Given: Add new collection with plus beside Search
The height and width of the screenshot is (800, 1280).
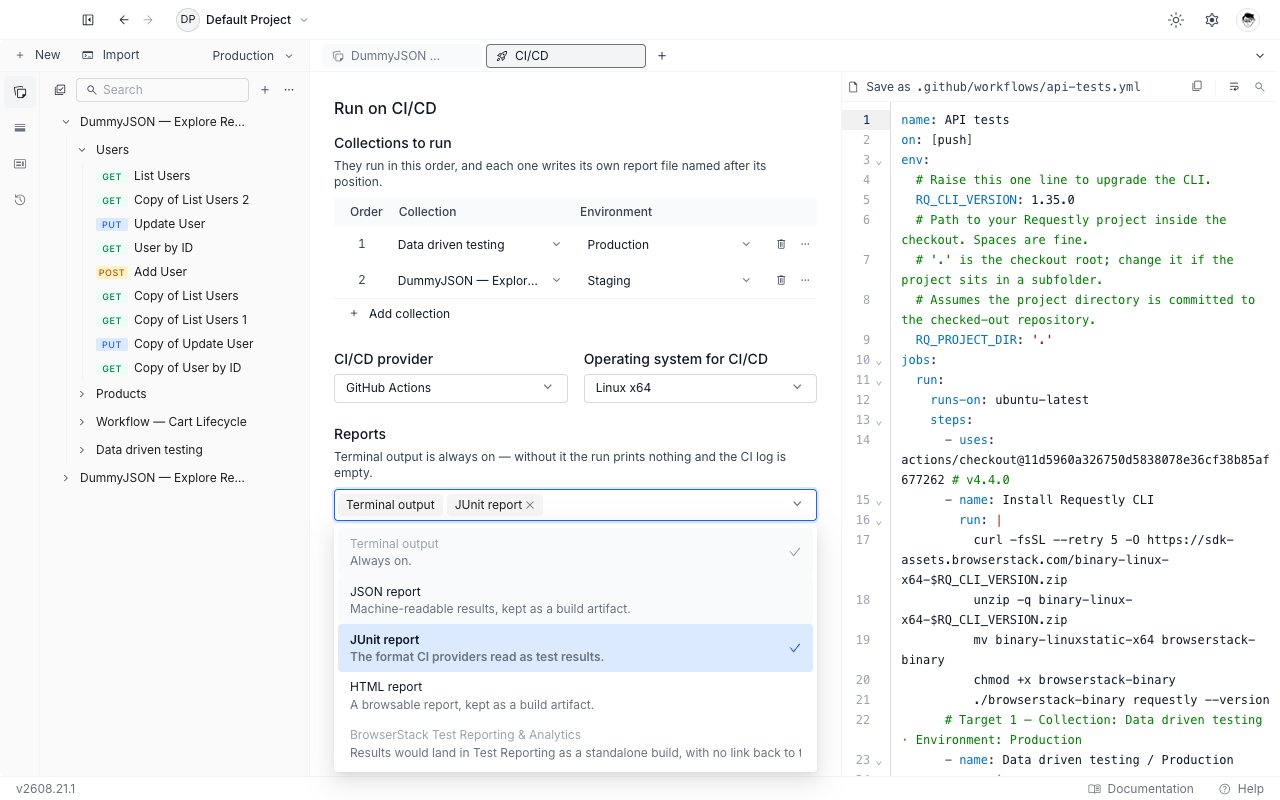Looking at the screenshot, I should [x=265, y=90].
